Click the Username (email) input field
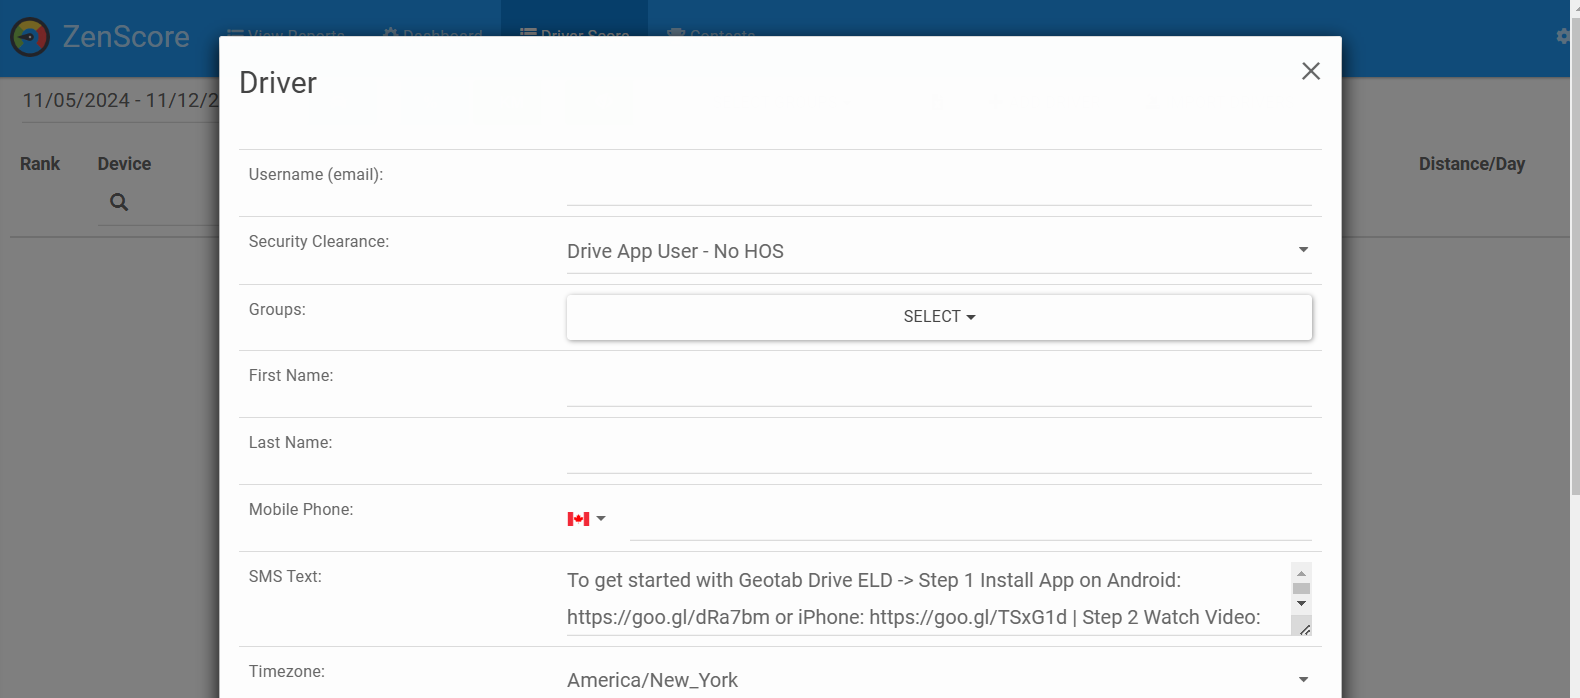 click(939, 184)
